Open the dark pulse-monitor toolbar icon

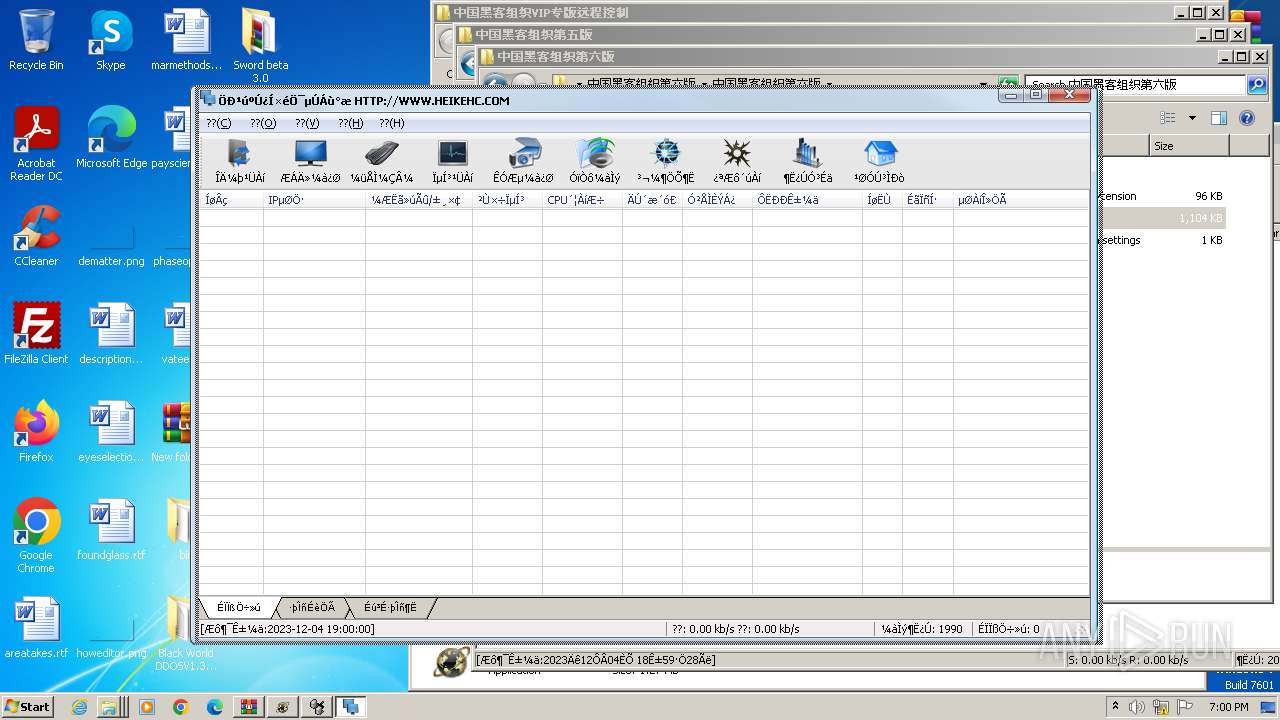452,162
